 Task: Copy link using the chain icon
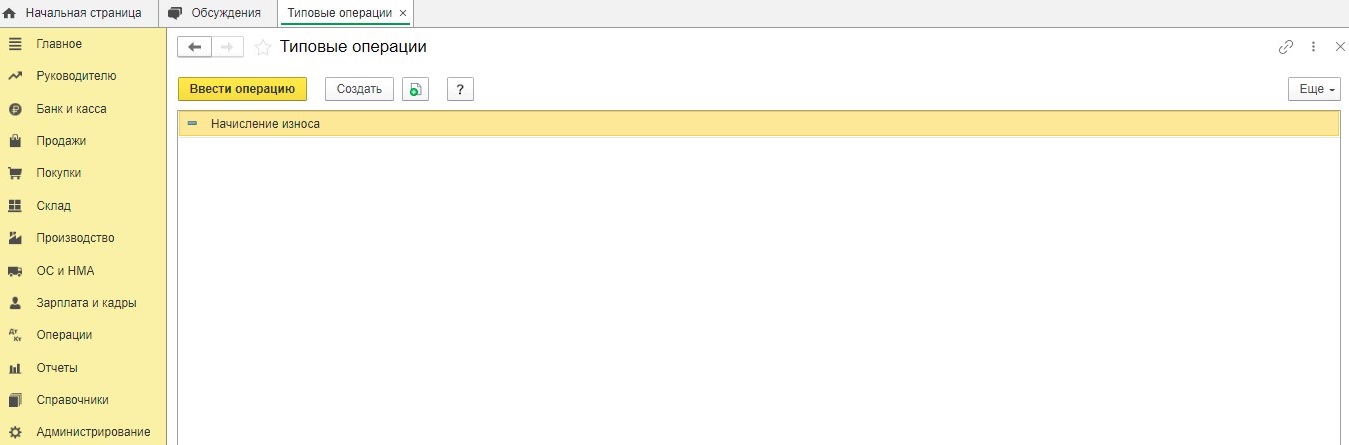tap(1286, 47)
